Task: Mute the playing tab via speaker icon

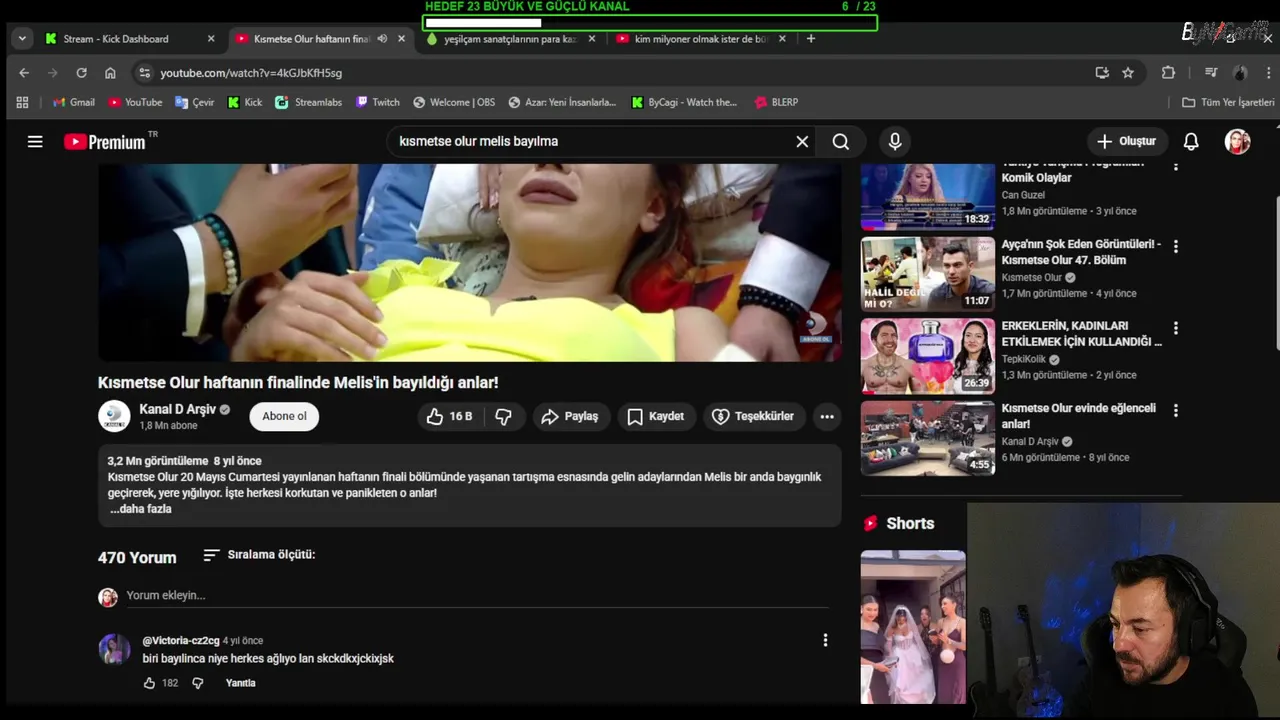Action: (382, 39)
